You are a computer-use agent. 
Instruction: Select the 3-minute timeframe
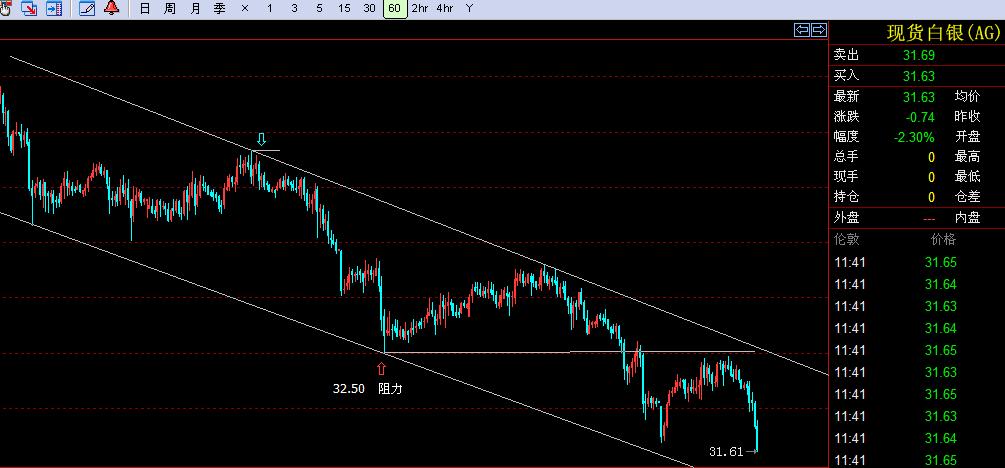click(x=294, y=8)
